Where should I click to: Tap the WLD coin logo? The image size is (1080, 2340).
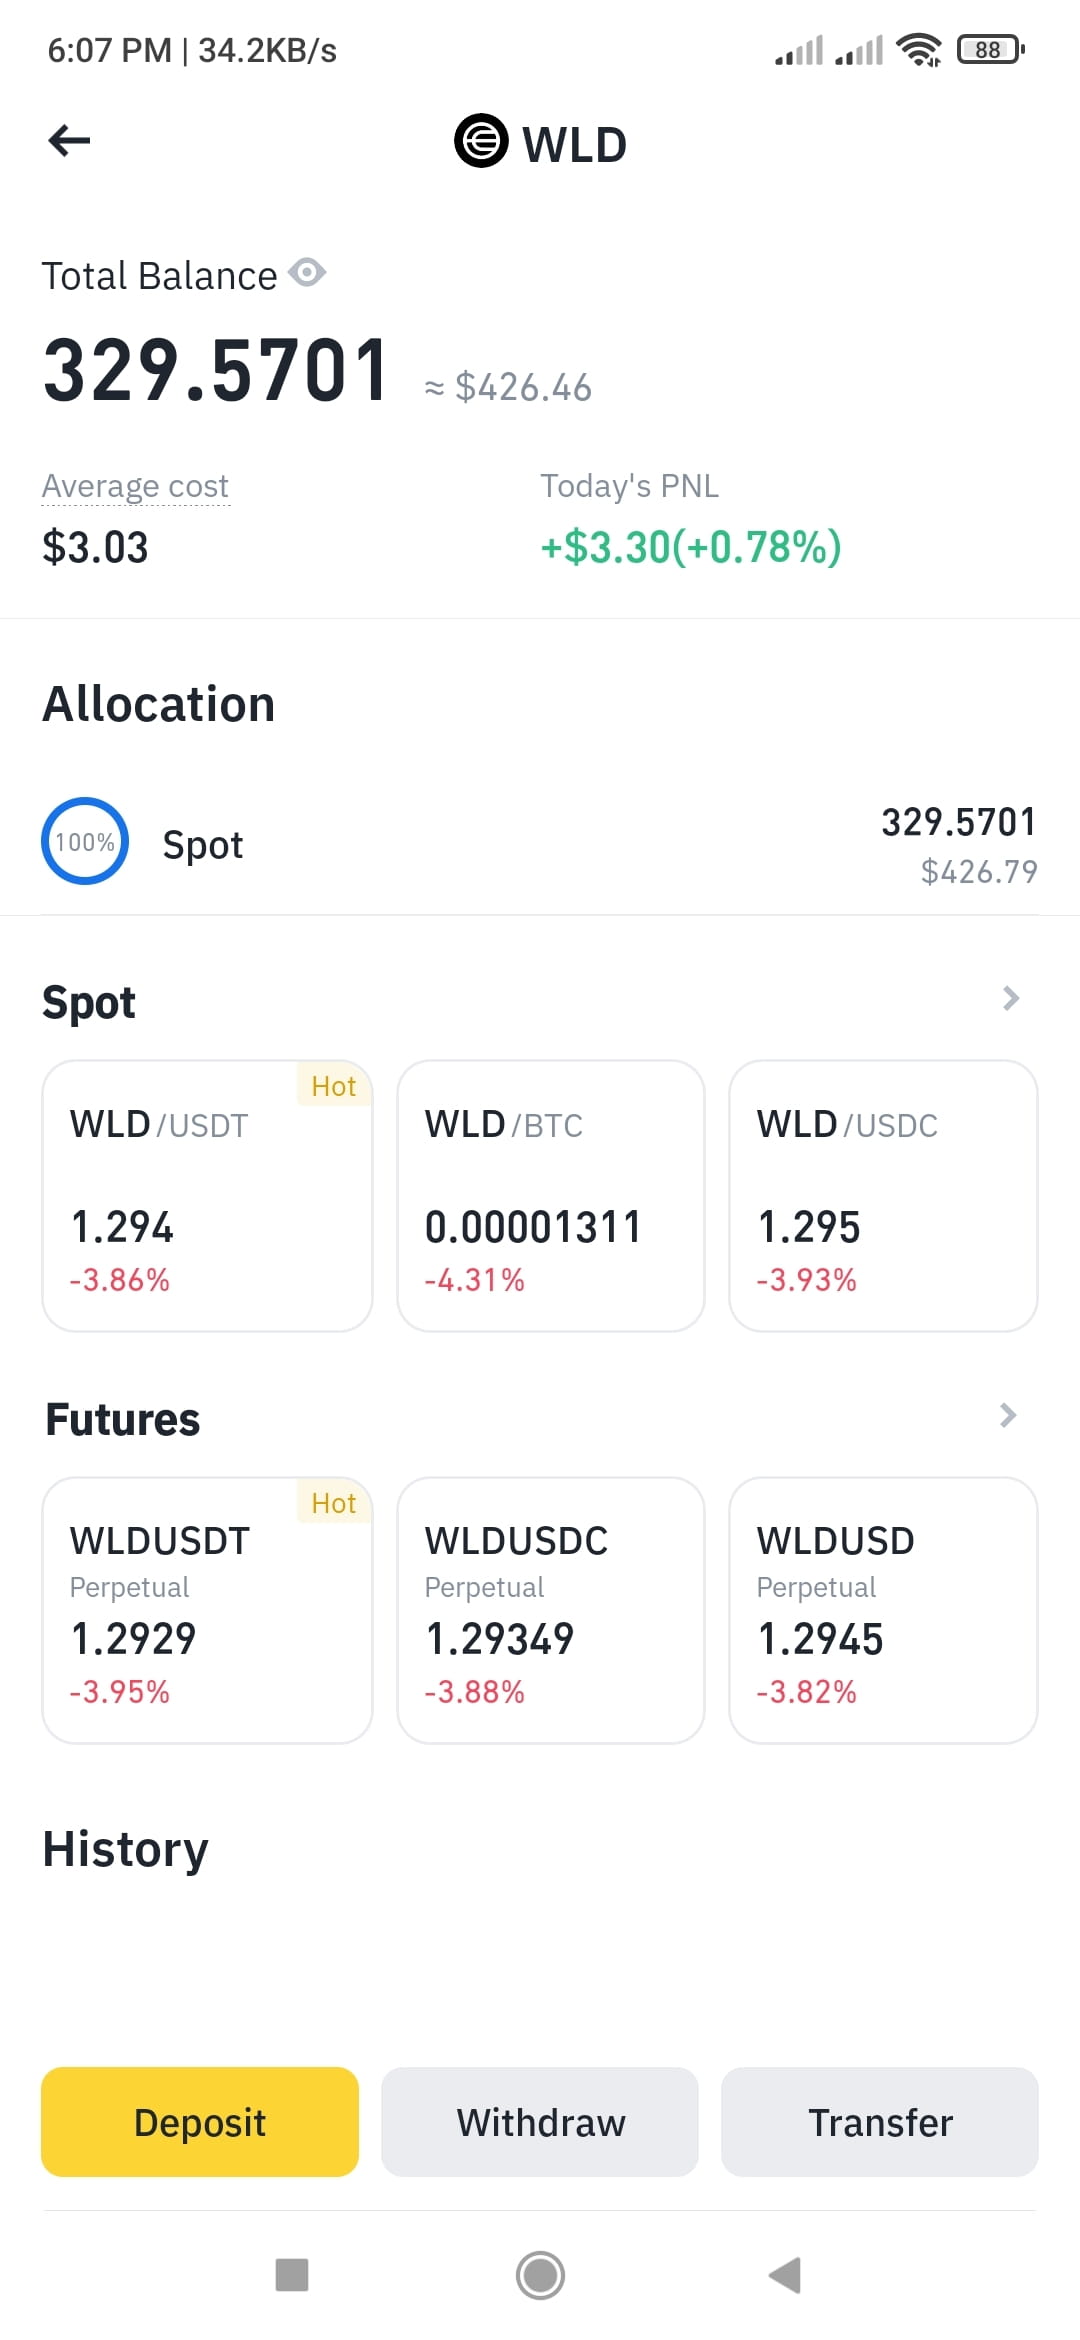(481, 141)
